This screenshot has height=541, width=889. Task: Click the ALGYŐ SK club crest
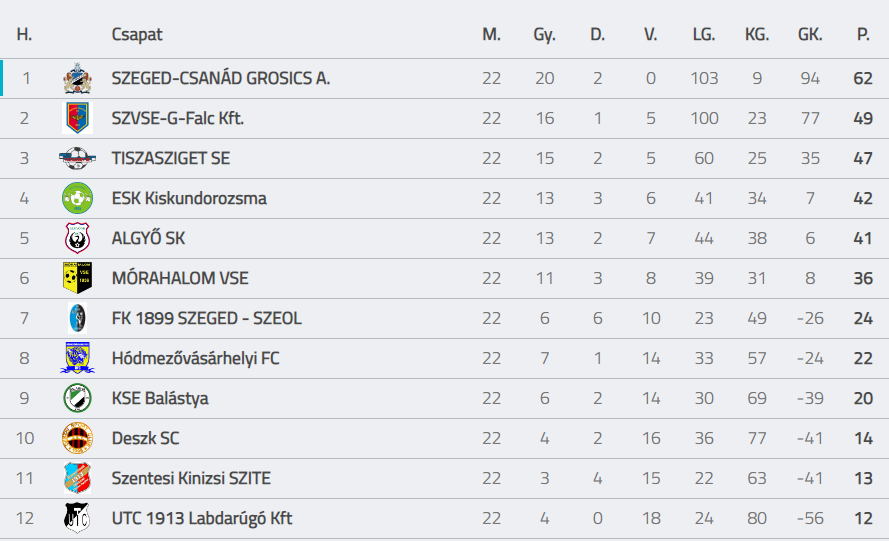(77, 238)
